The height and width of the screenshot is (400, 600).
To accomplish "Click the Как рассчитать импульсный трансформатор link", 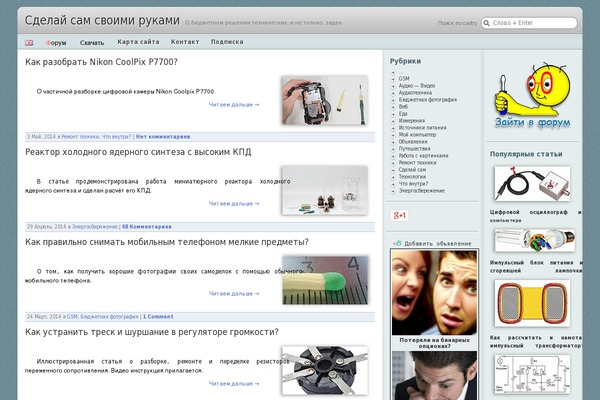I will click(x=536, y=341).
